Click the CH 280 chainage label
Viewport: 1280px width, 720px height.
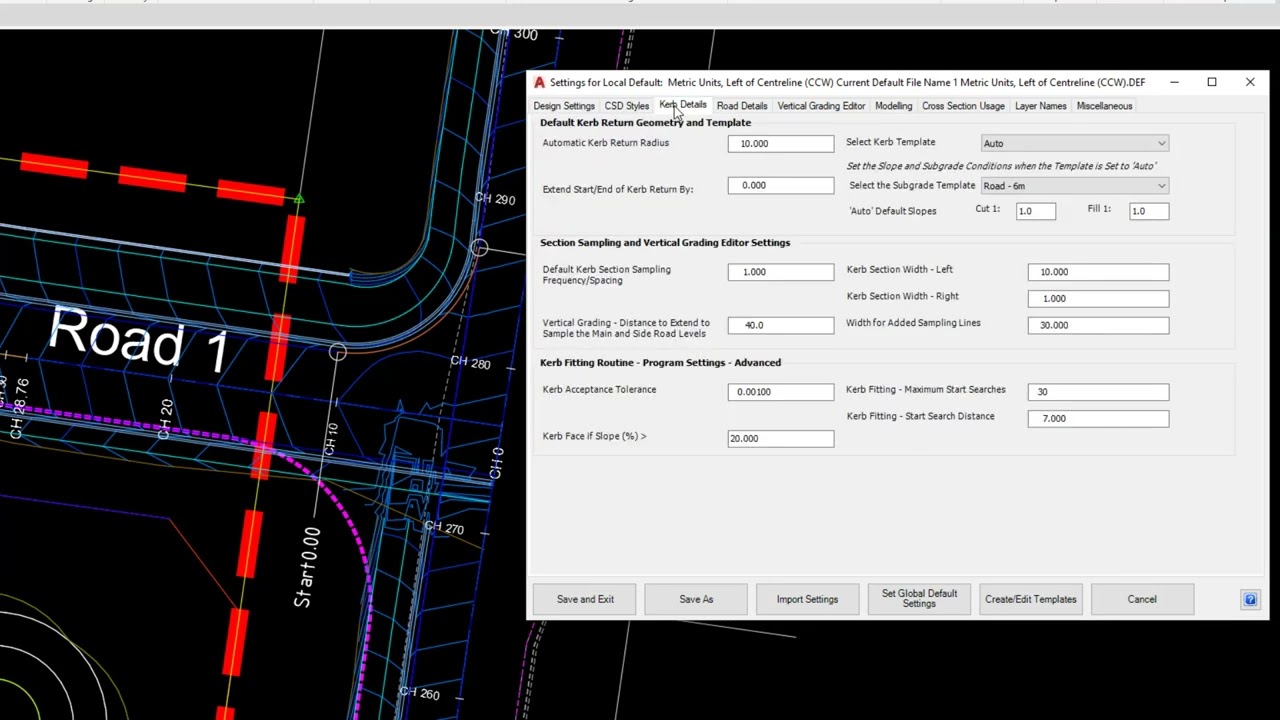(x=470, y=361)
